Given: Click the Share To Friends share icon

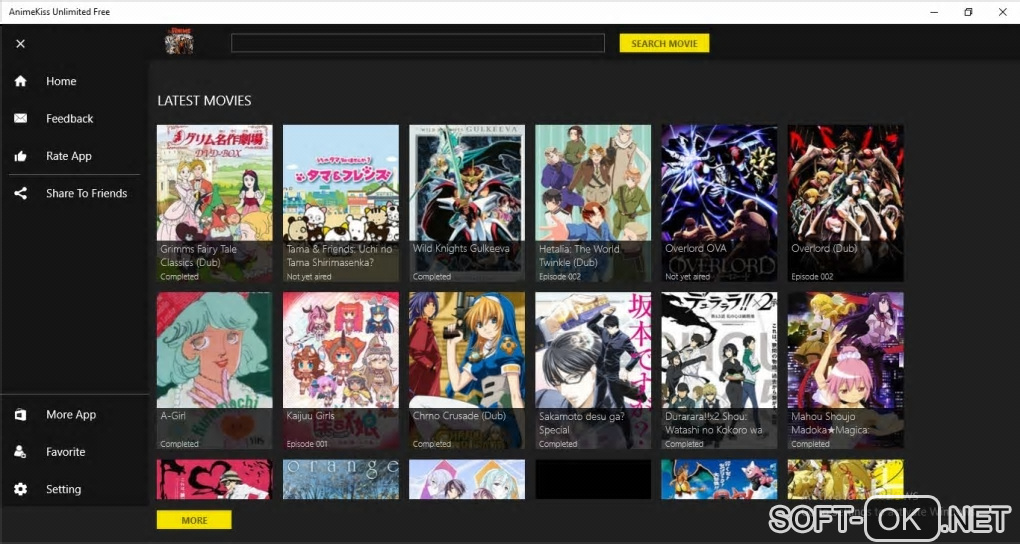Looking at the screenshot, I should point(21,193).
